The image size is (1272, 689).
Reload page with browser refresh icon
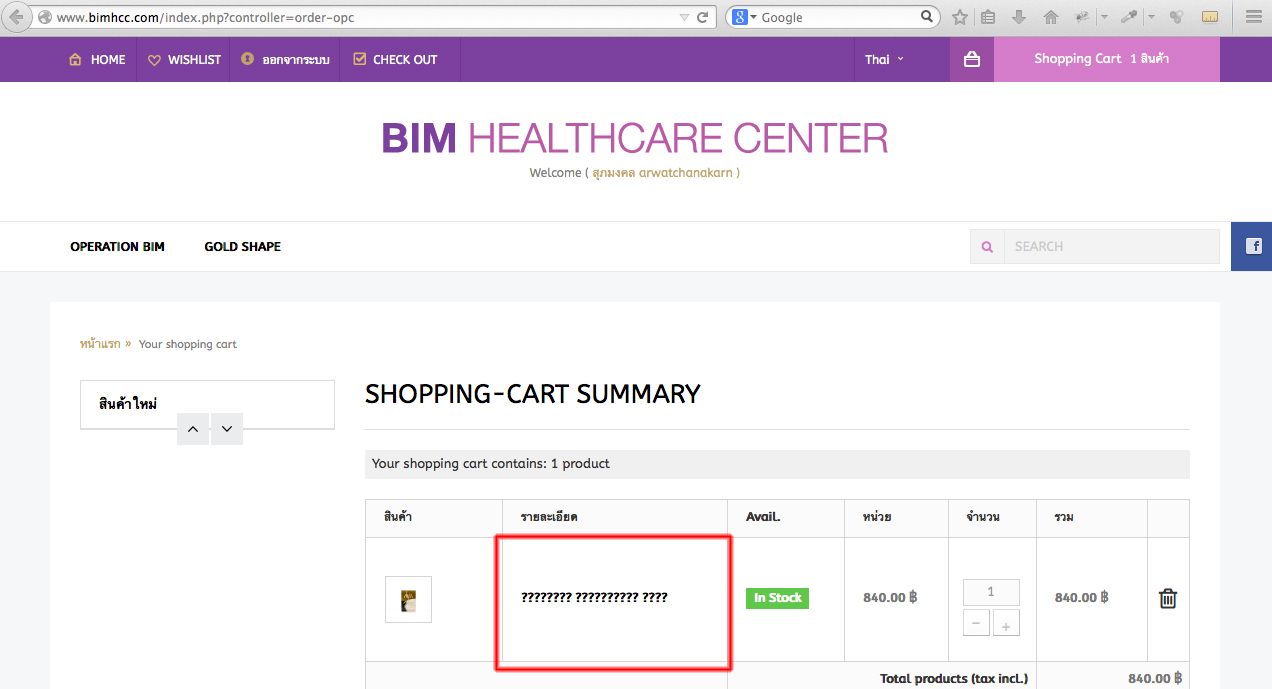(703, 17)
